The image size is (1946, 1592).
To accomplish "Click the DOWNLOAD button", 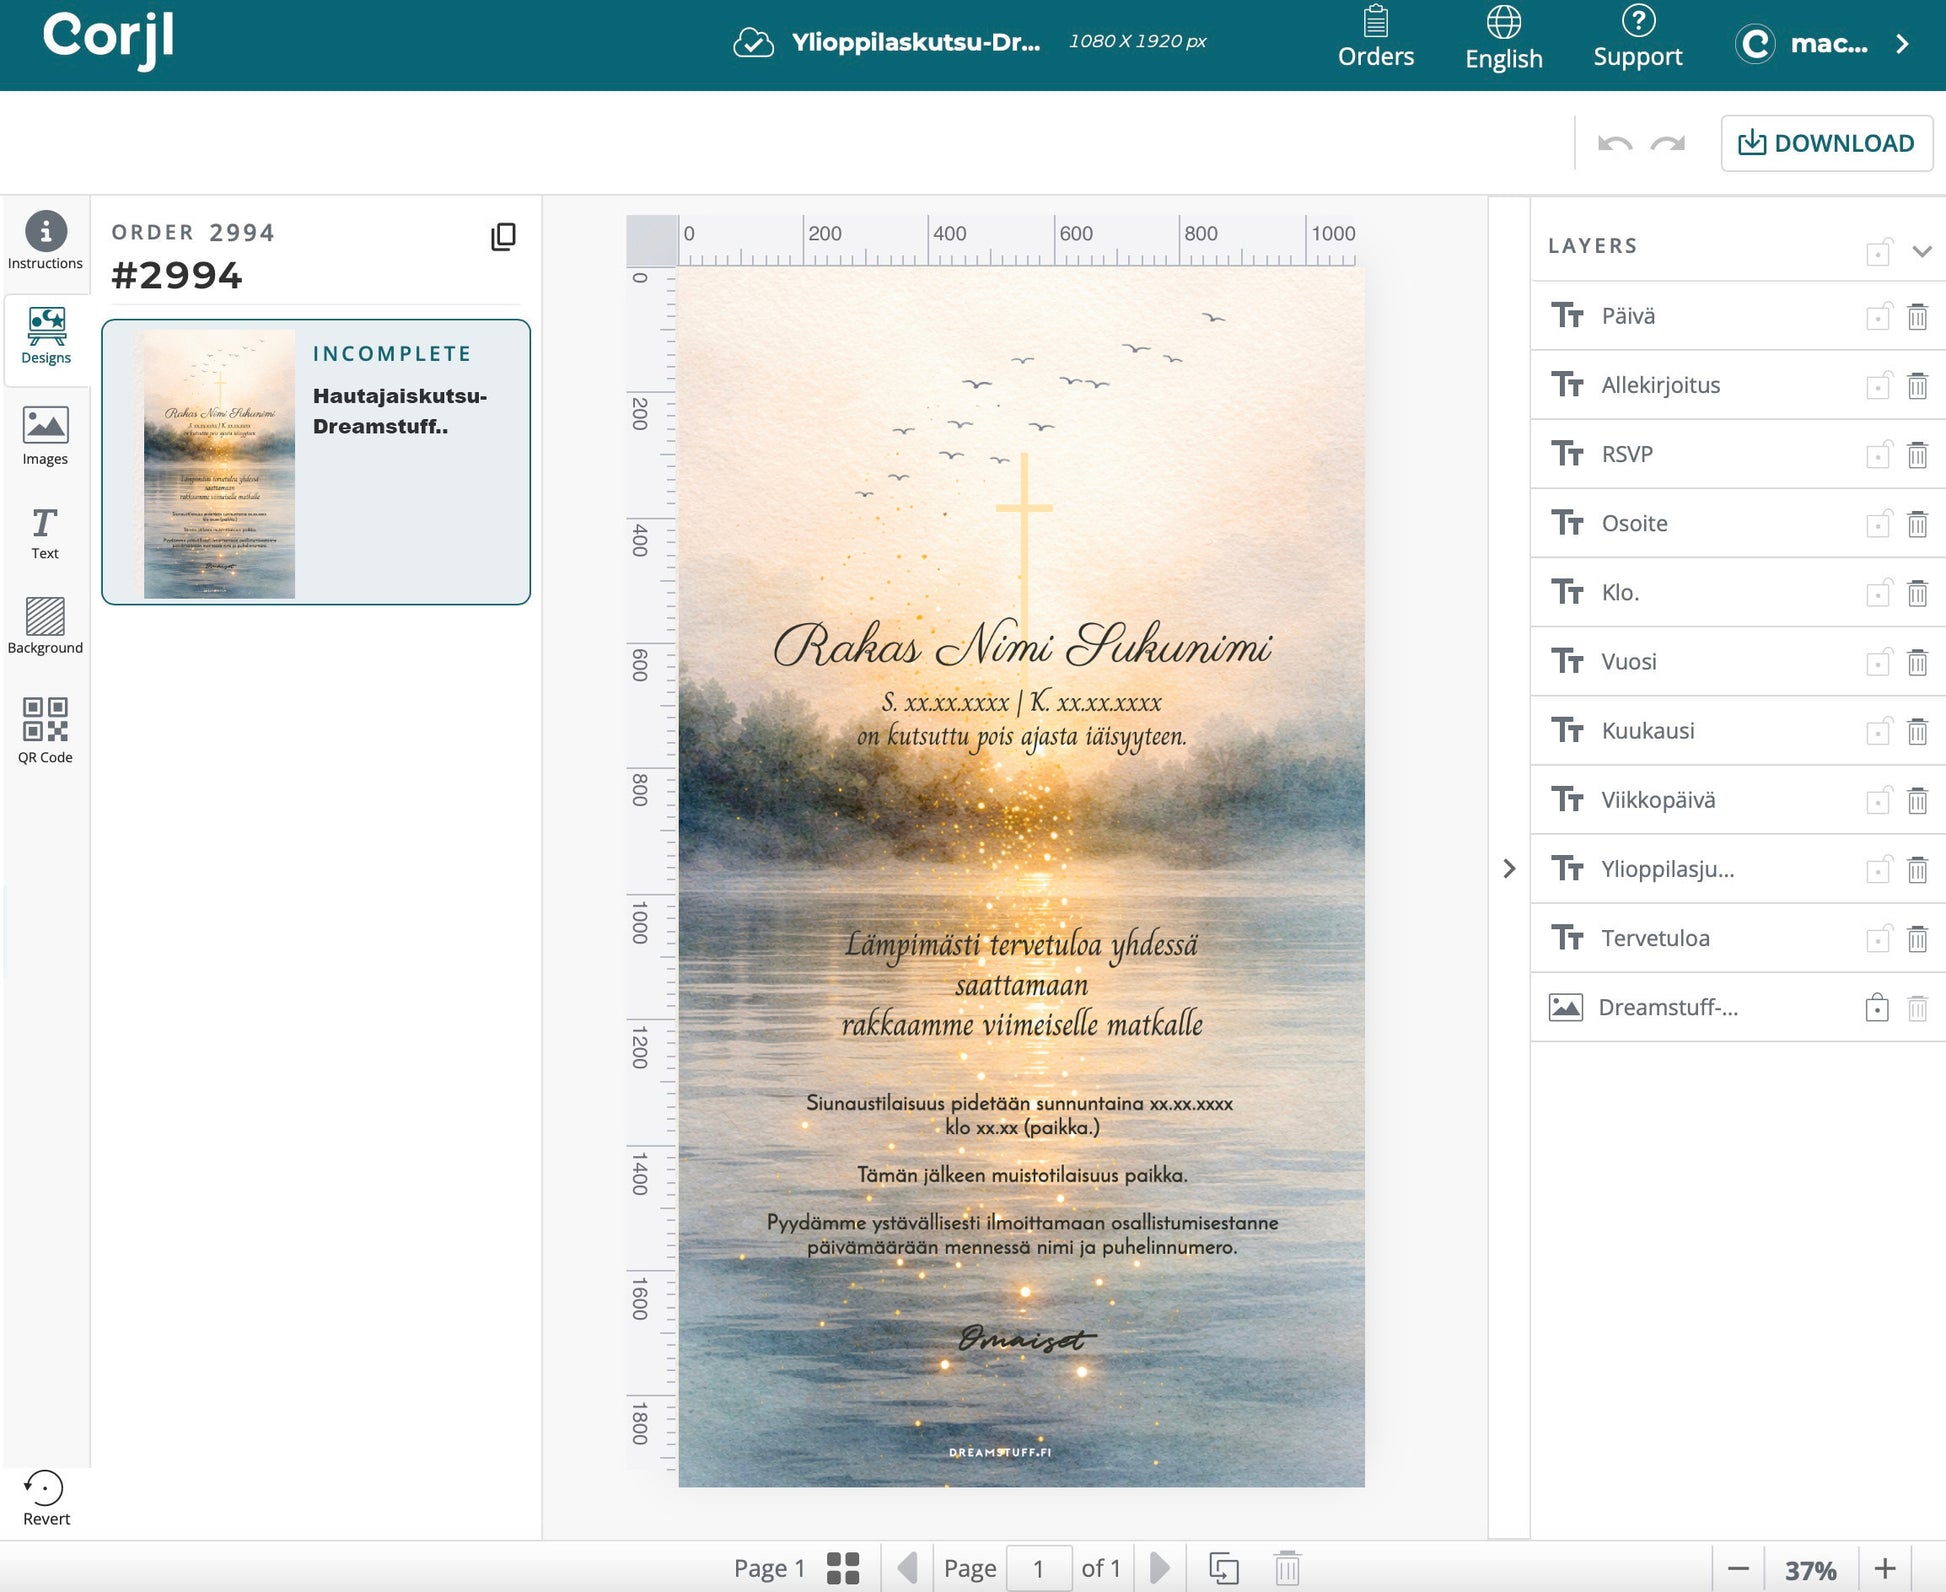I will coord(1826,143).
